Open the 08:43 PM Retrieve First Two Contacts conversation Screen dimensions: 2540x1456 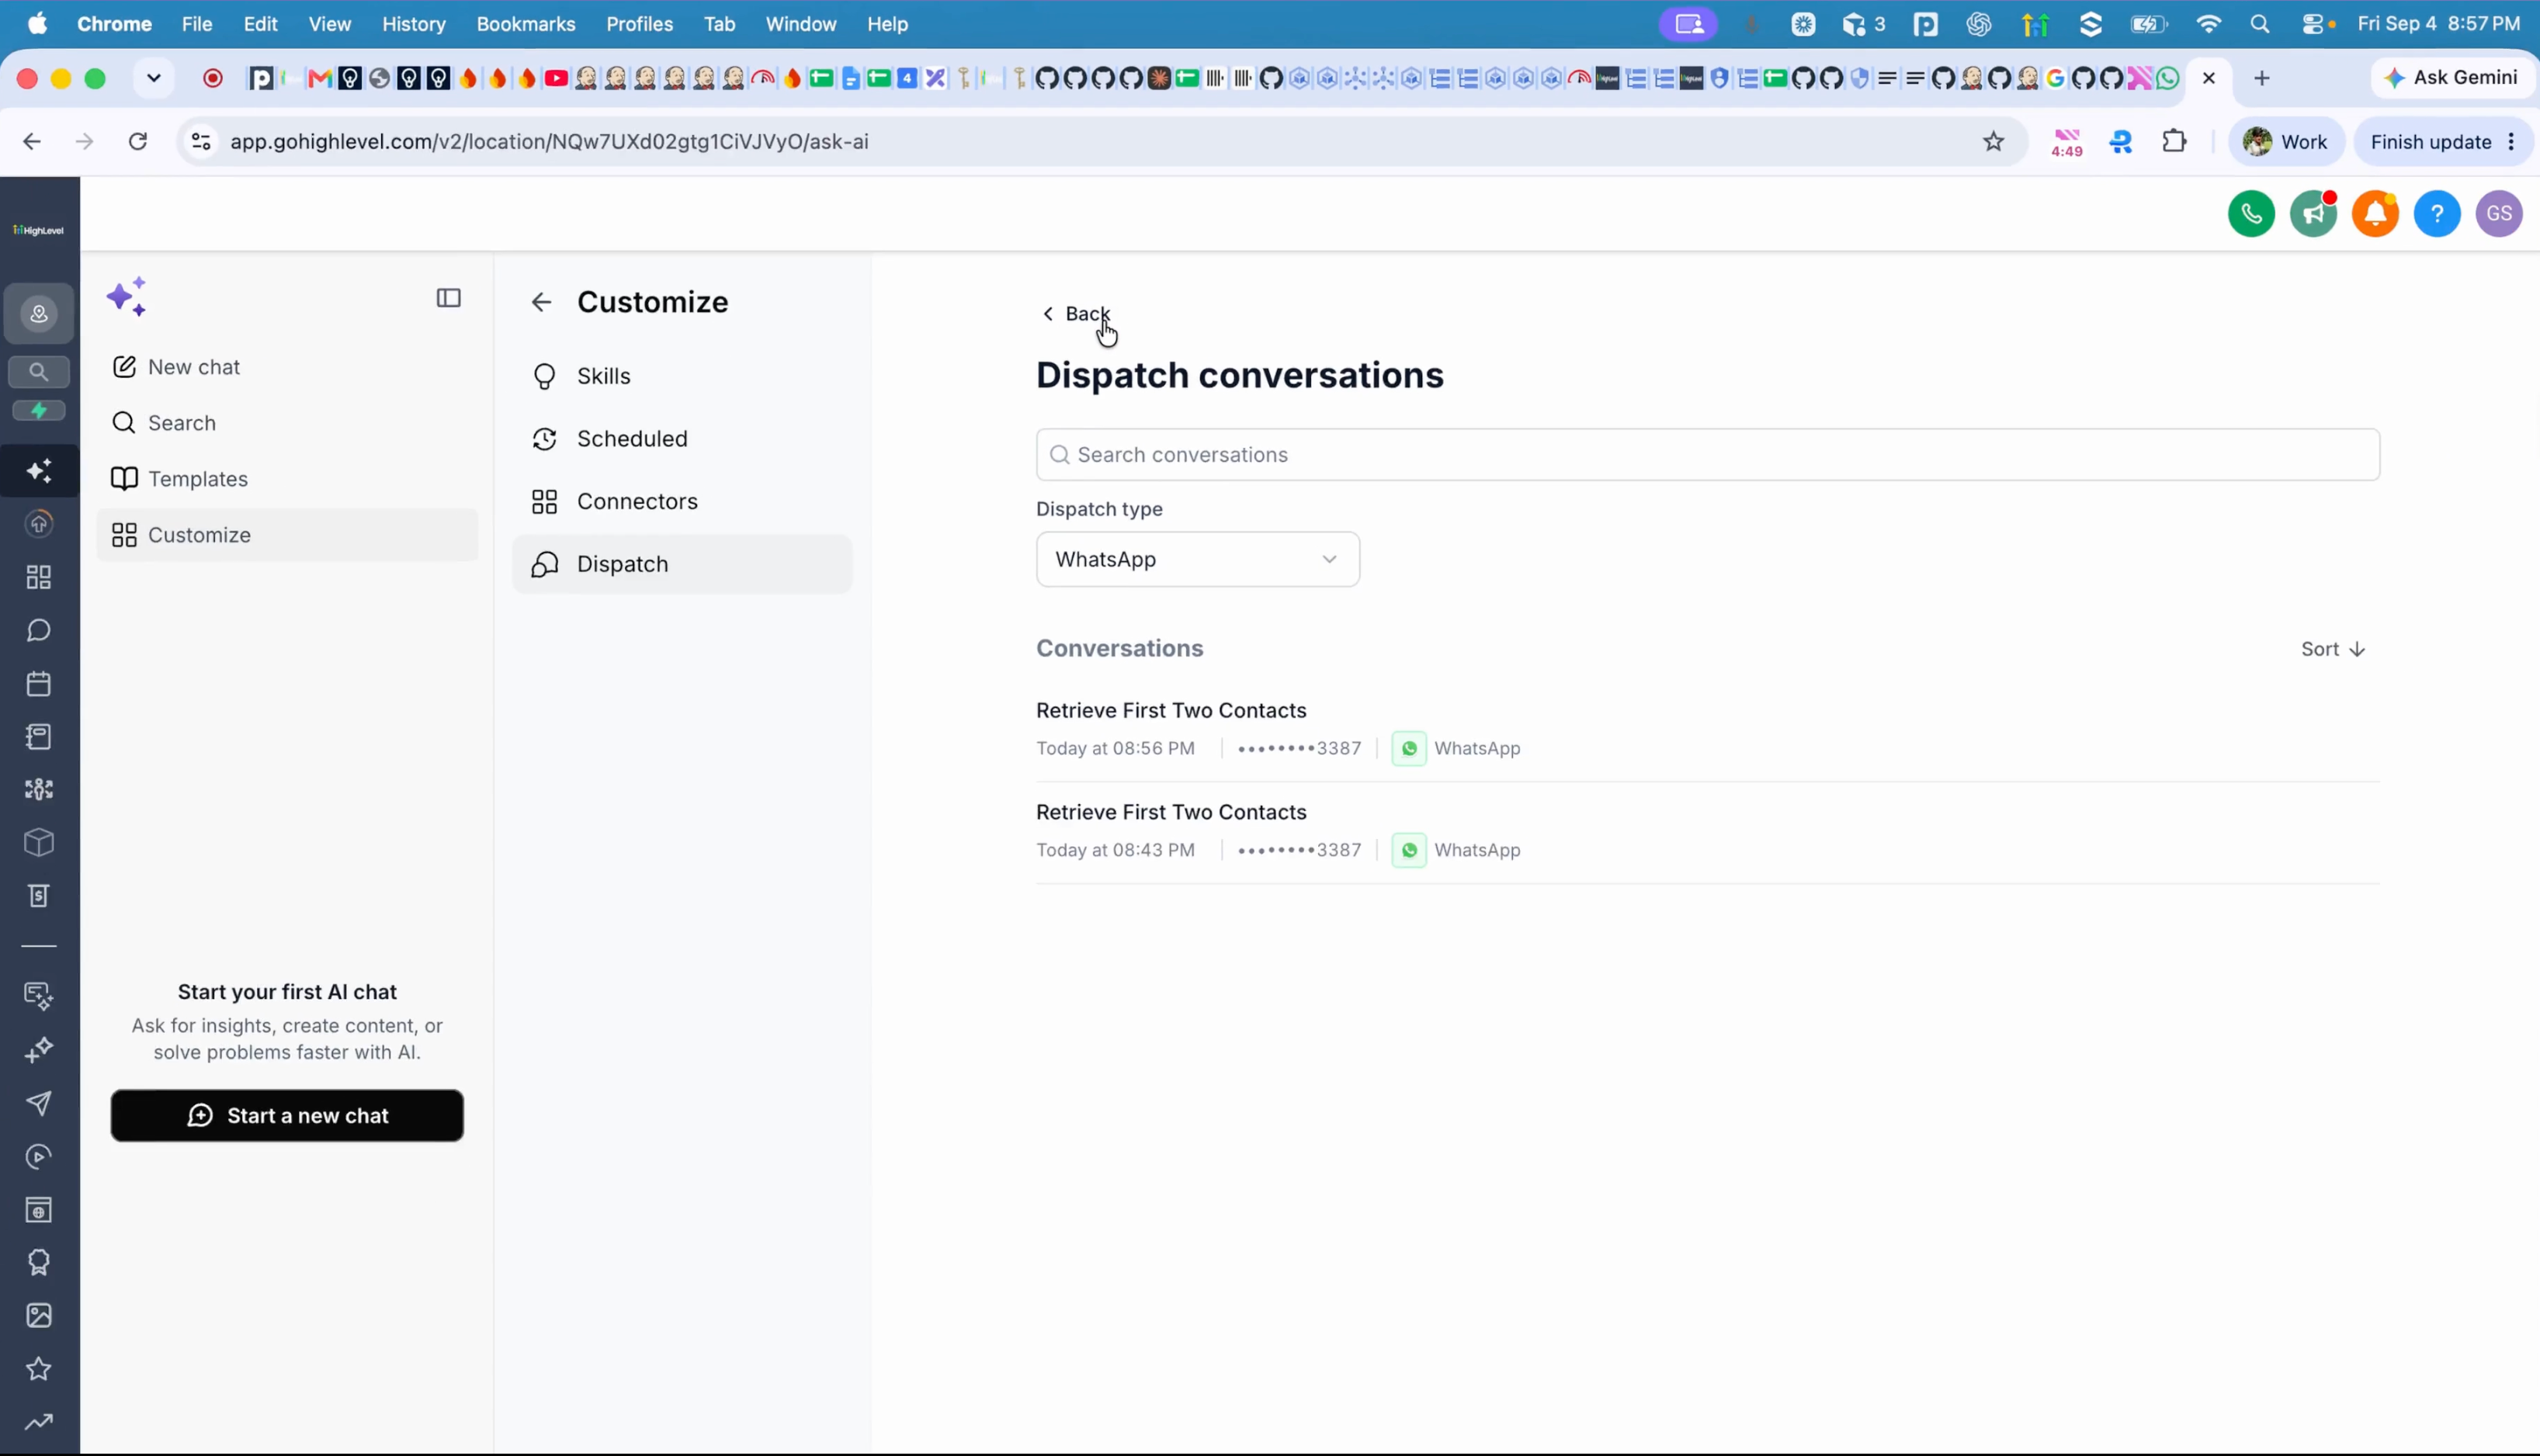[1707, 831]
